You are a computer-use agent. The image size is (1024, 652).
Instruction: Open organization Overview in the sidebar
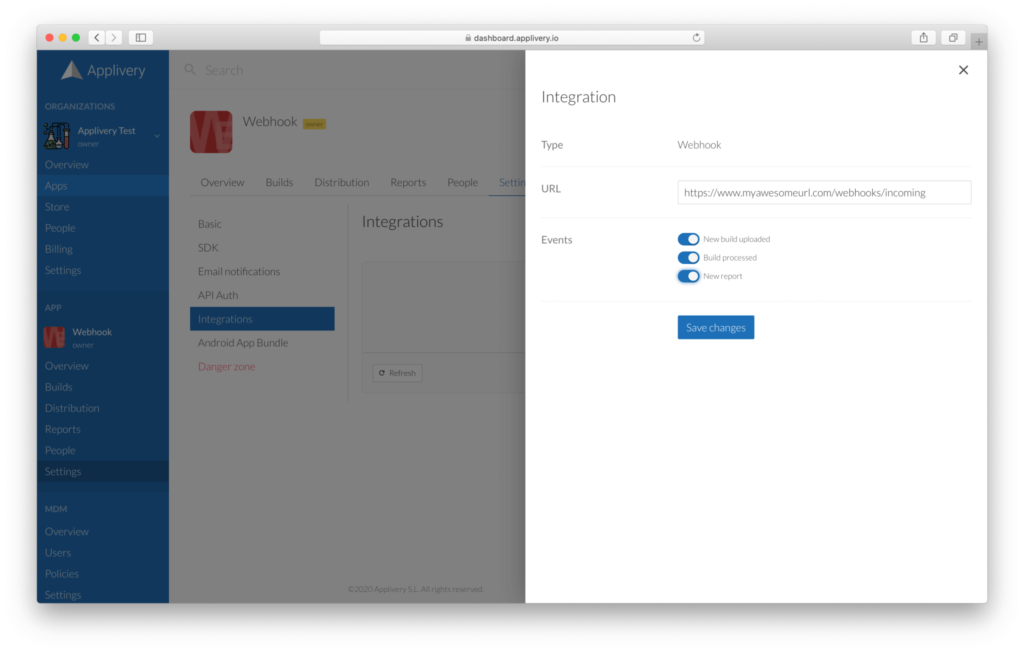pos(103,165)
